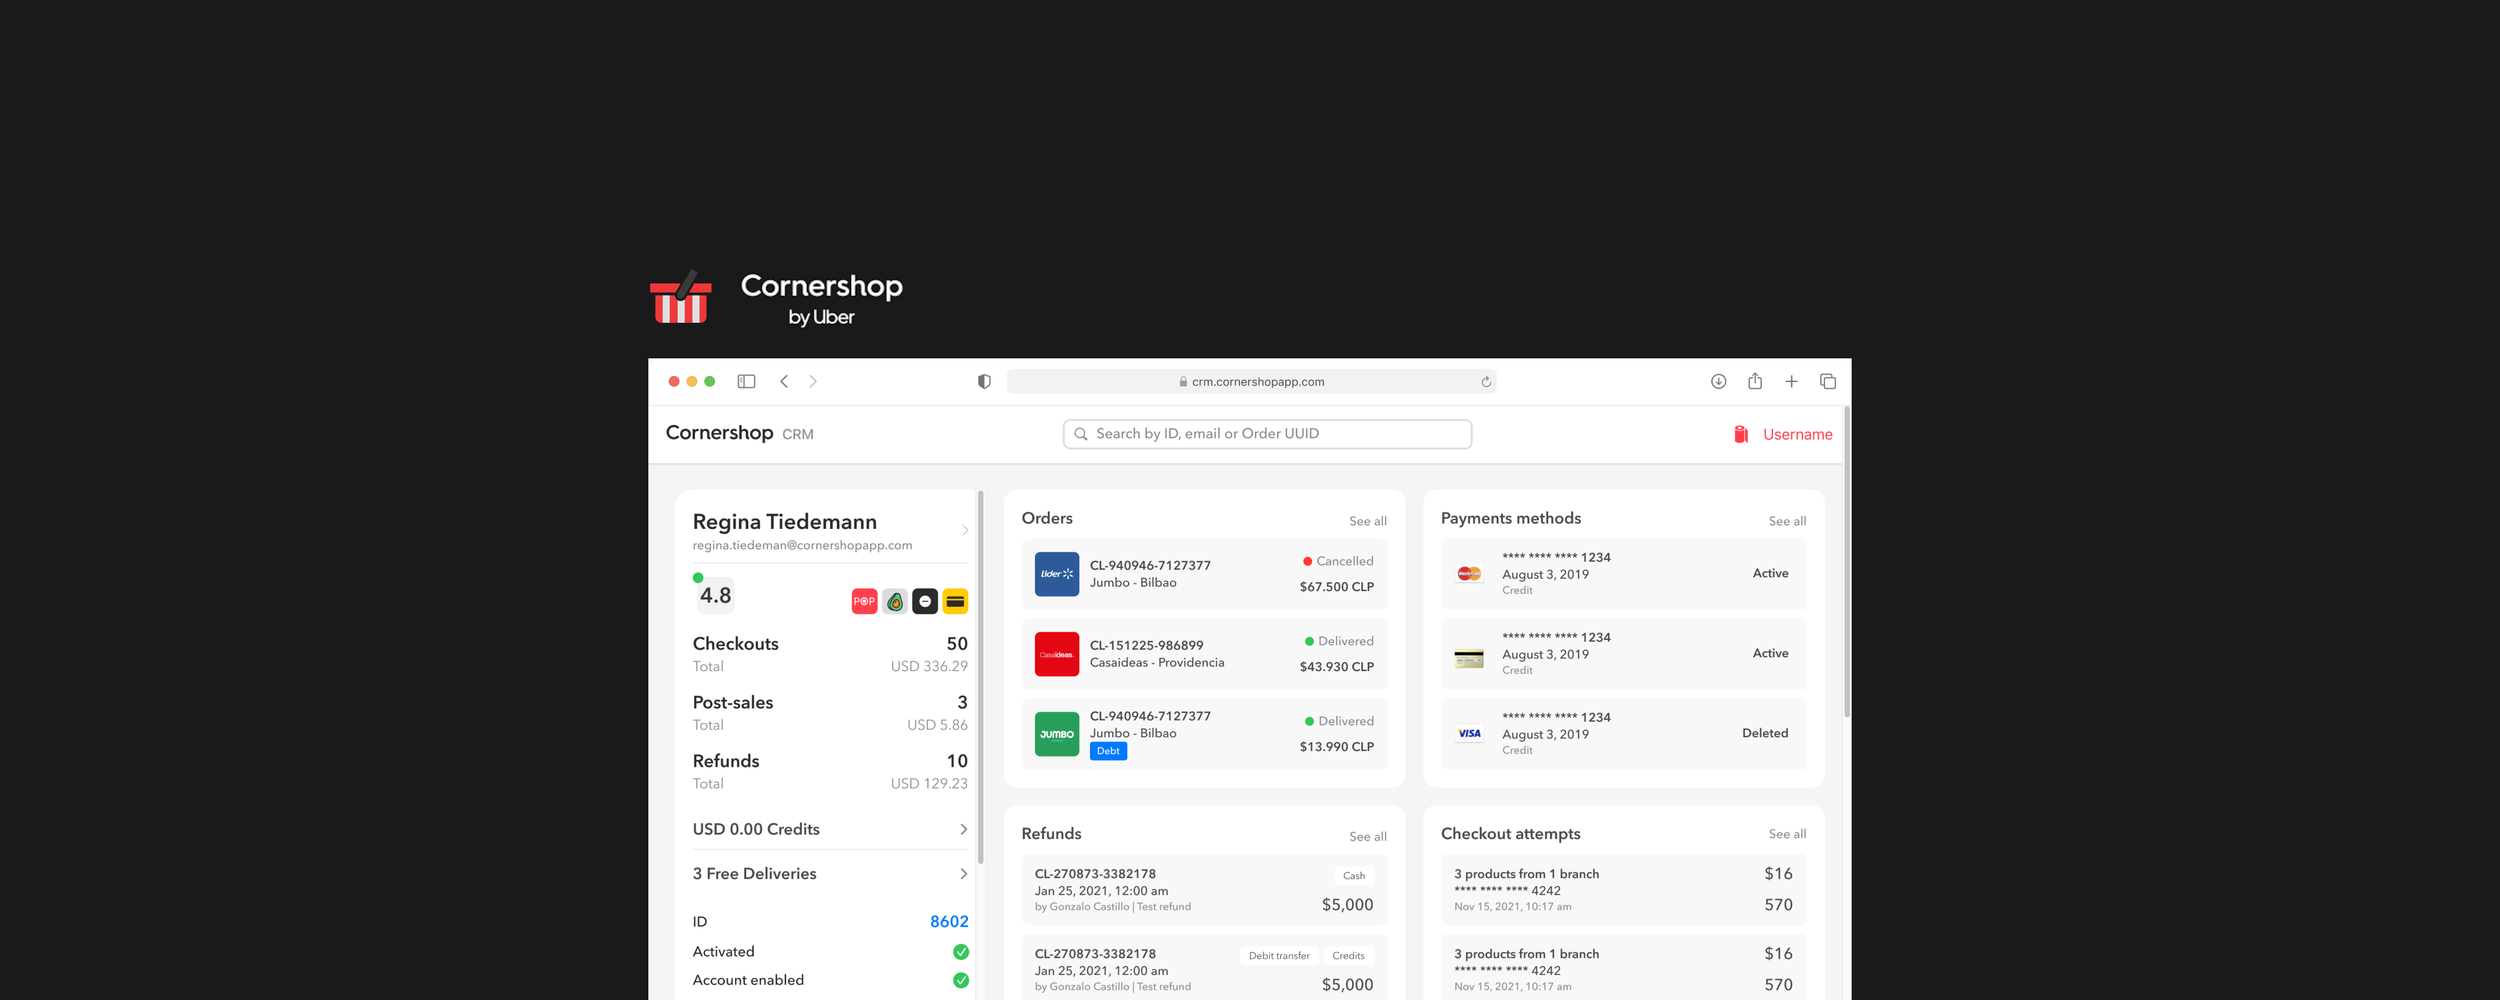2500x1000 pixels.
Task: Select the generic credit card icon payment method
Action: click(1469, 659)
